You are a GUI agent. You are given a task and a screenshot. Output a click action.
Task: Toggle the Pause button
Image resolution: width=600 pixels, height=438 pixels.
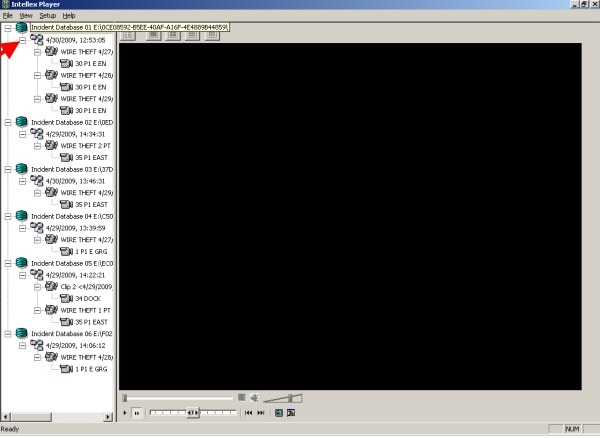[137, 413]
